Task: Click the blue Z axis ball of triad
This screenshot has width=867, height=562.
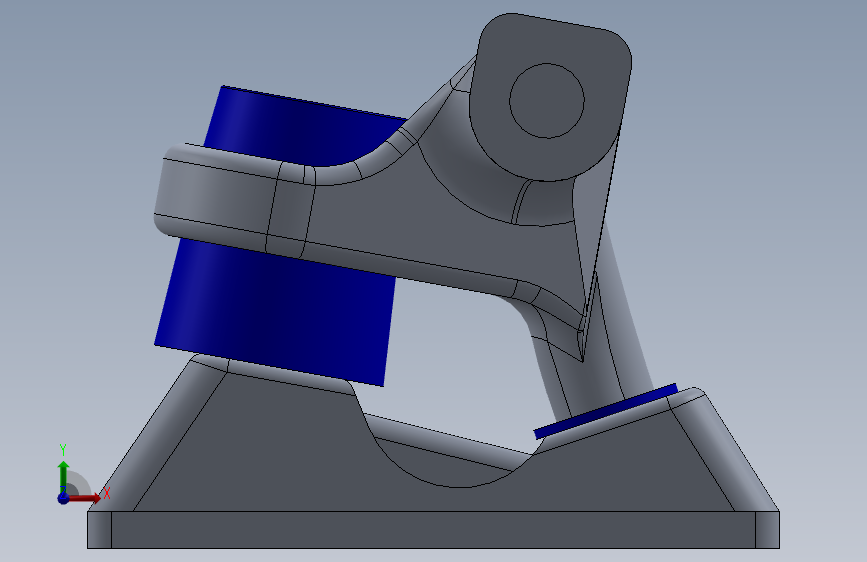Action: coord(63,498)
